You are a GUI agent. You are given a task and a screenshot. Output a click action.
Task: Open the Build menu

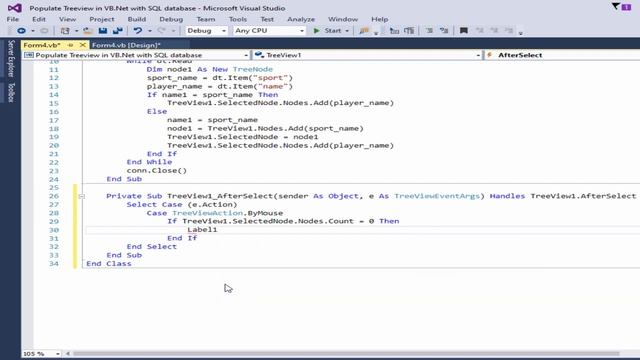137,19
